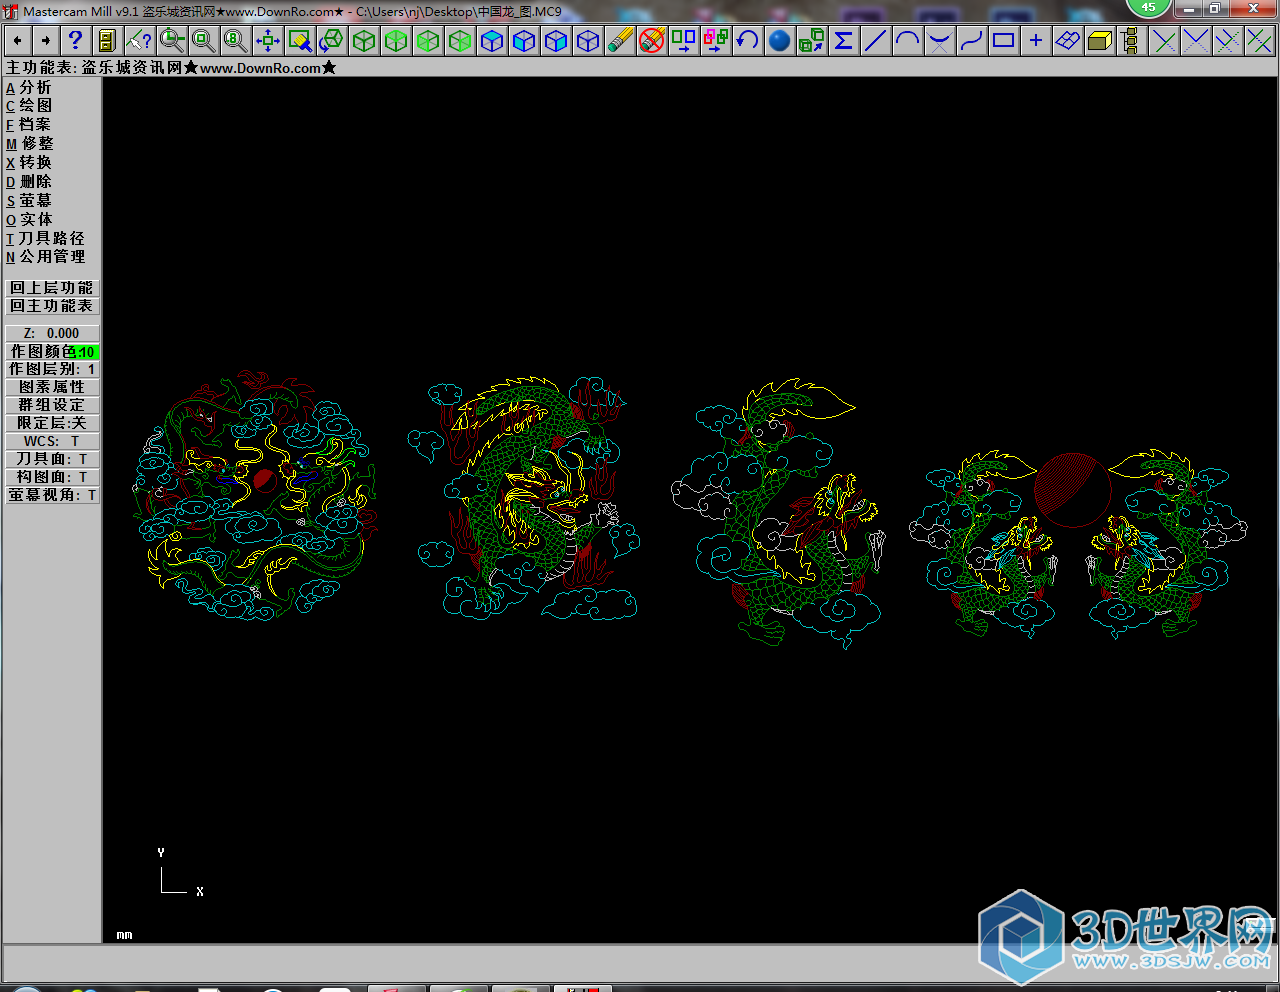Select the unzoom magnifier with square icon
The height and width of the screenshot is (992, 1280).
pyautogui.click(x=204, y=40)
